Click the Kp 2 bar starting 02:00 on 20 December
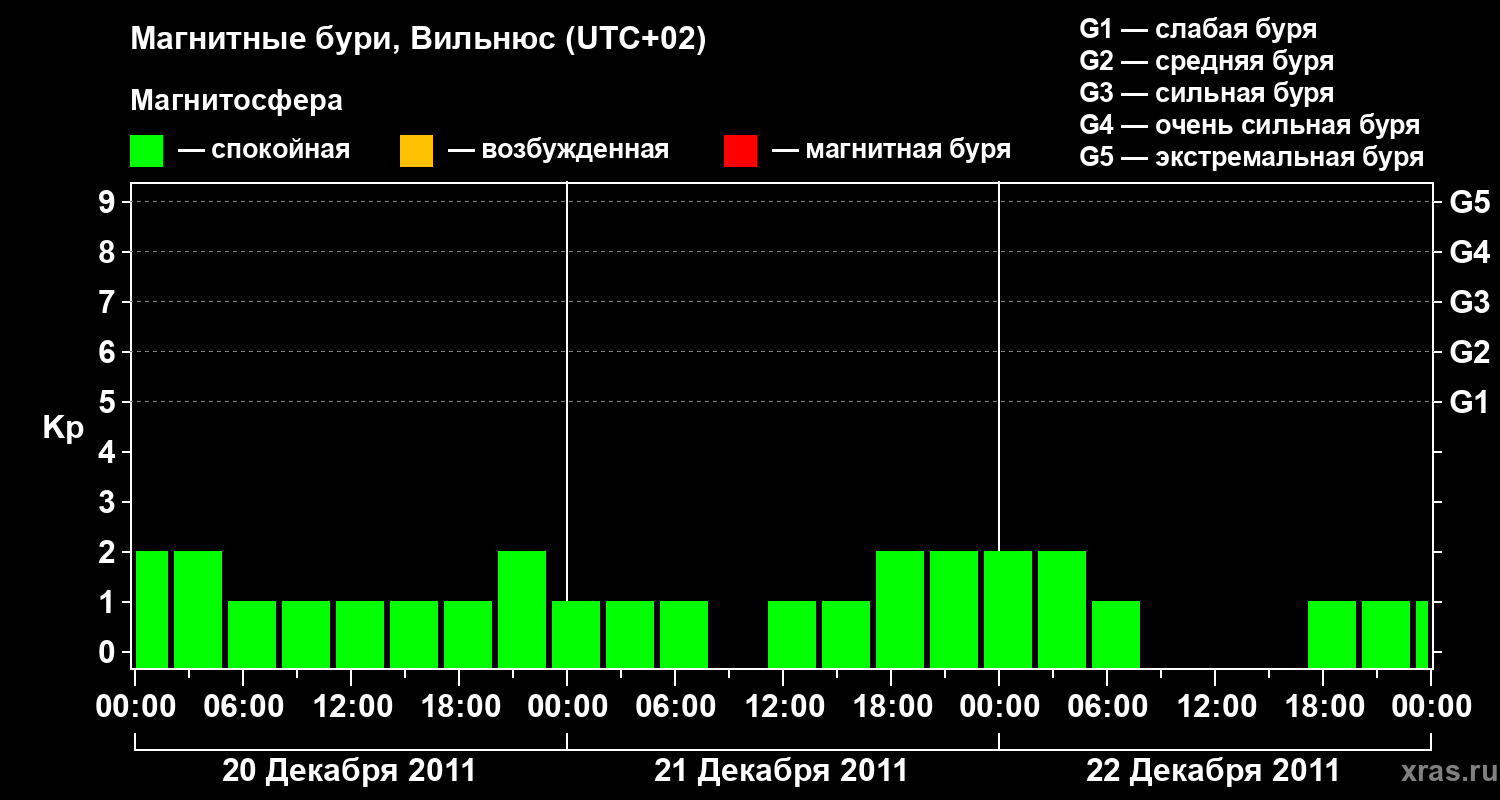Screen dimensions: 1500x800 [198, 609]
